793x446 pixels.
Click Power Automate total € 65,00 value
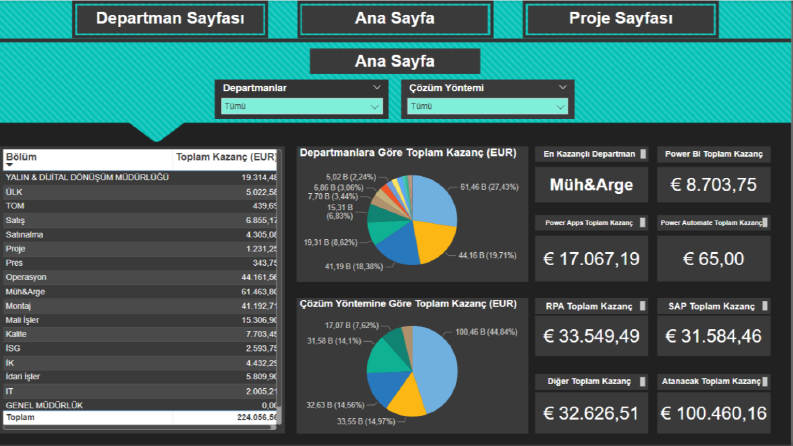pos(714,259)
